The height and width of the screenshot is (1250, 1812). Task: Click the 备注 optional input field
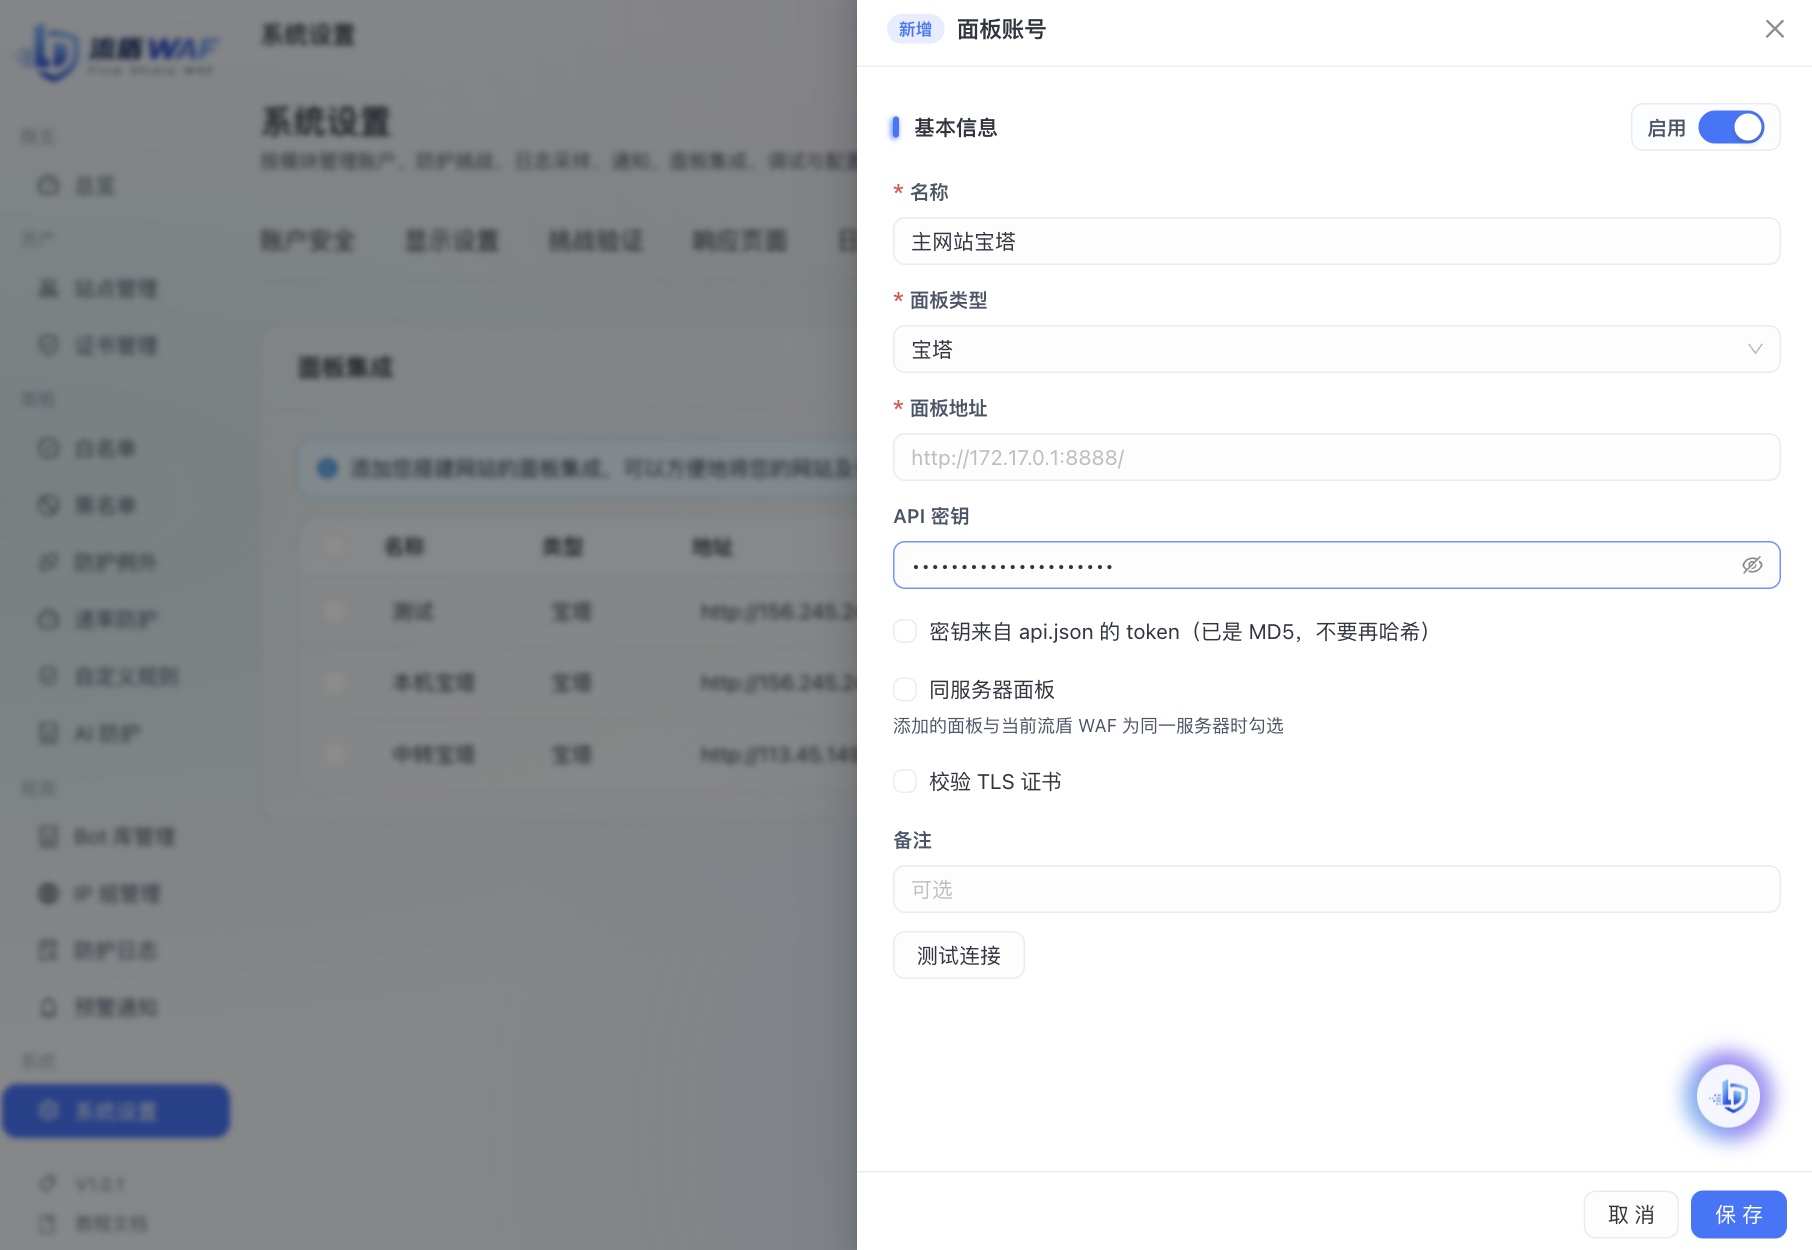coord(1336,889)
